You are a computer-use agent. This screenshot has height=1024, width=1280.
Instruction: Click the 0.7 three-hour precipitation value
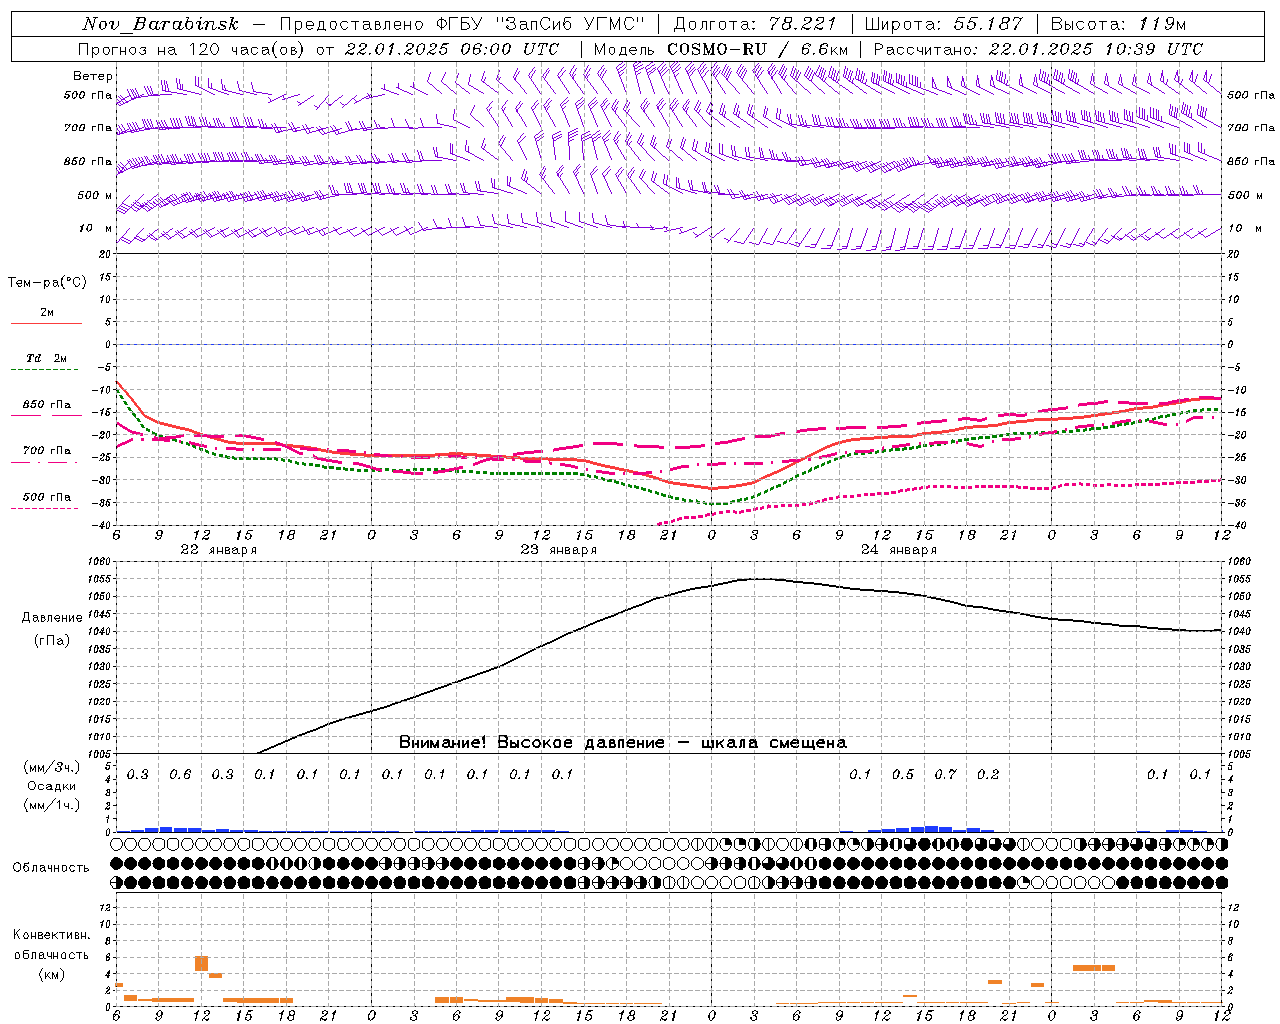(945, 774)
